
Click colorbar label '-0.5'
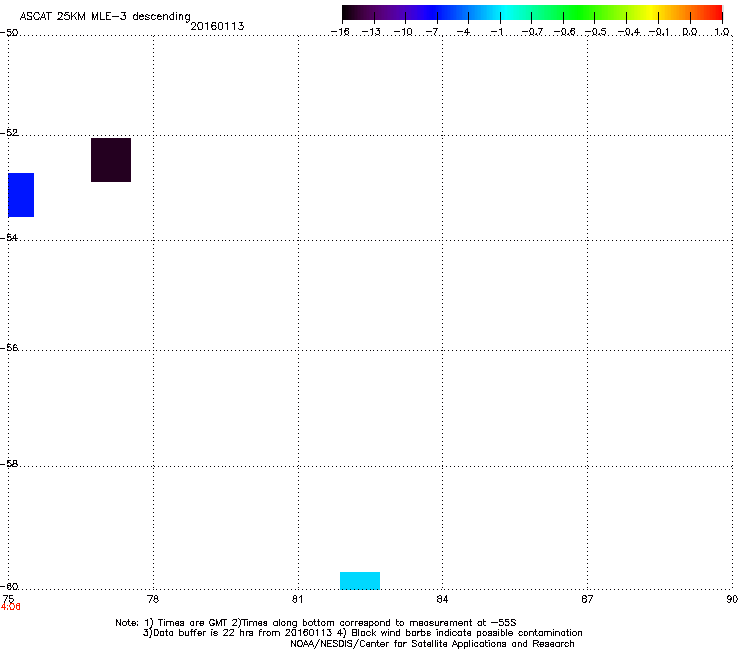tap(596, 32)
